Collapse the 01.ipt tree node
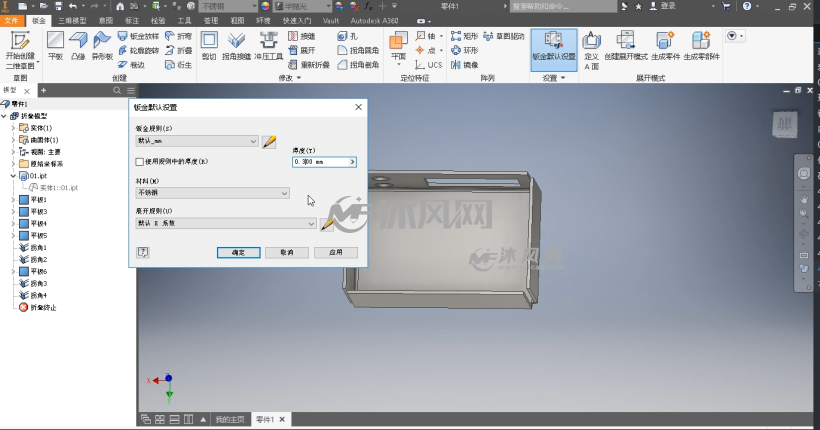 tap(14, 176)
